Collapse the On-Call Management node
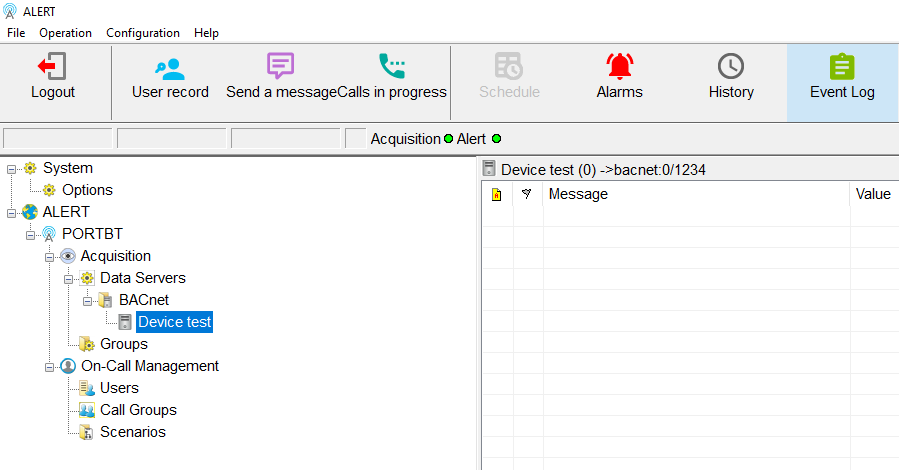Image resolution: width=899 pixels, height=470 pixels. click(50, 366)
